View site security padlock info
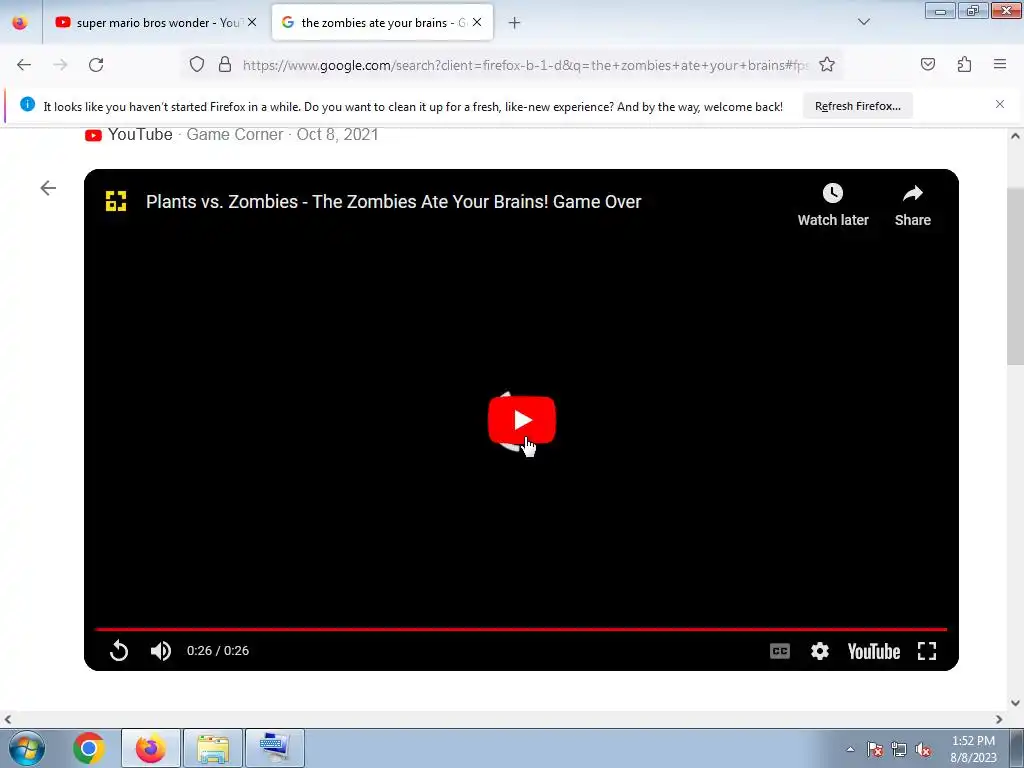This screenshot has height=768, width=1024. (225, 65)
